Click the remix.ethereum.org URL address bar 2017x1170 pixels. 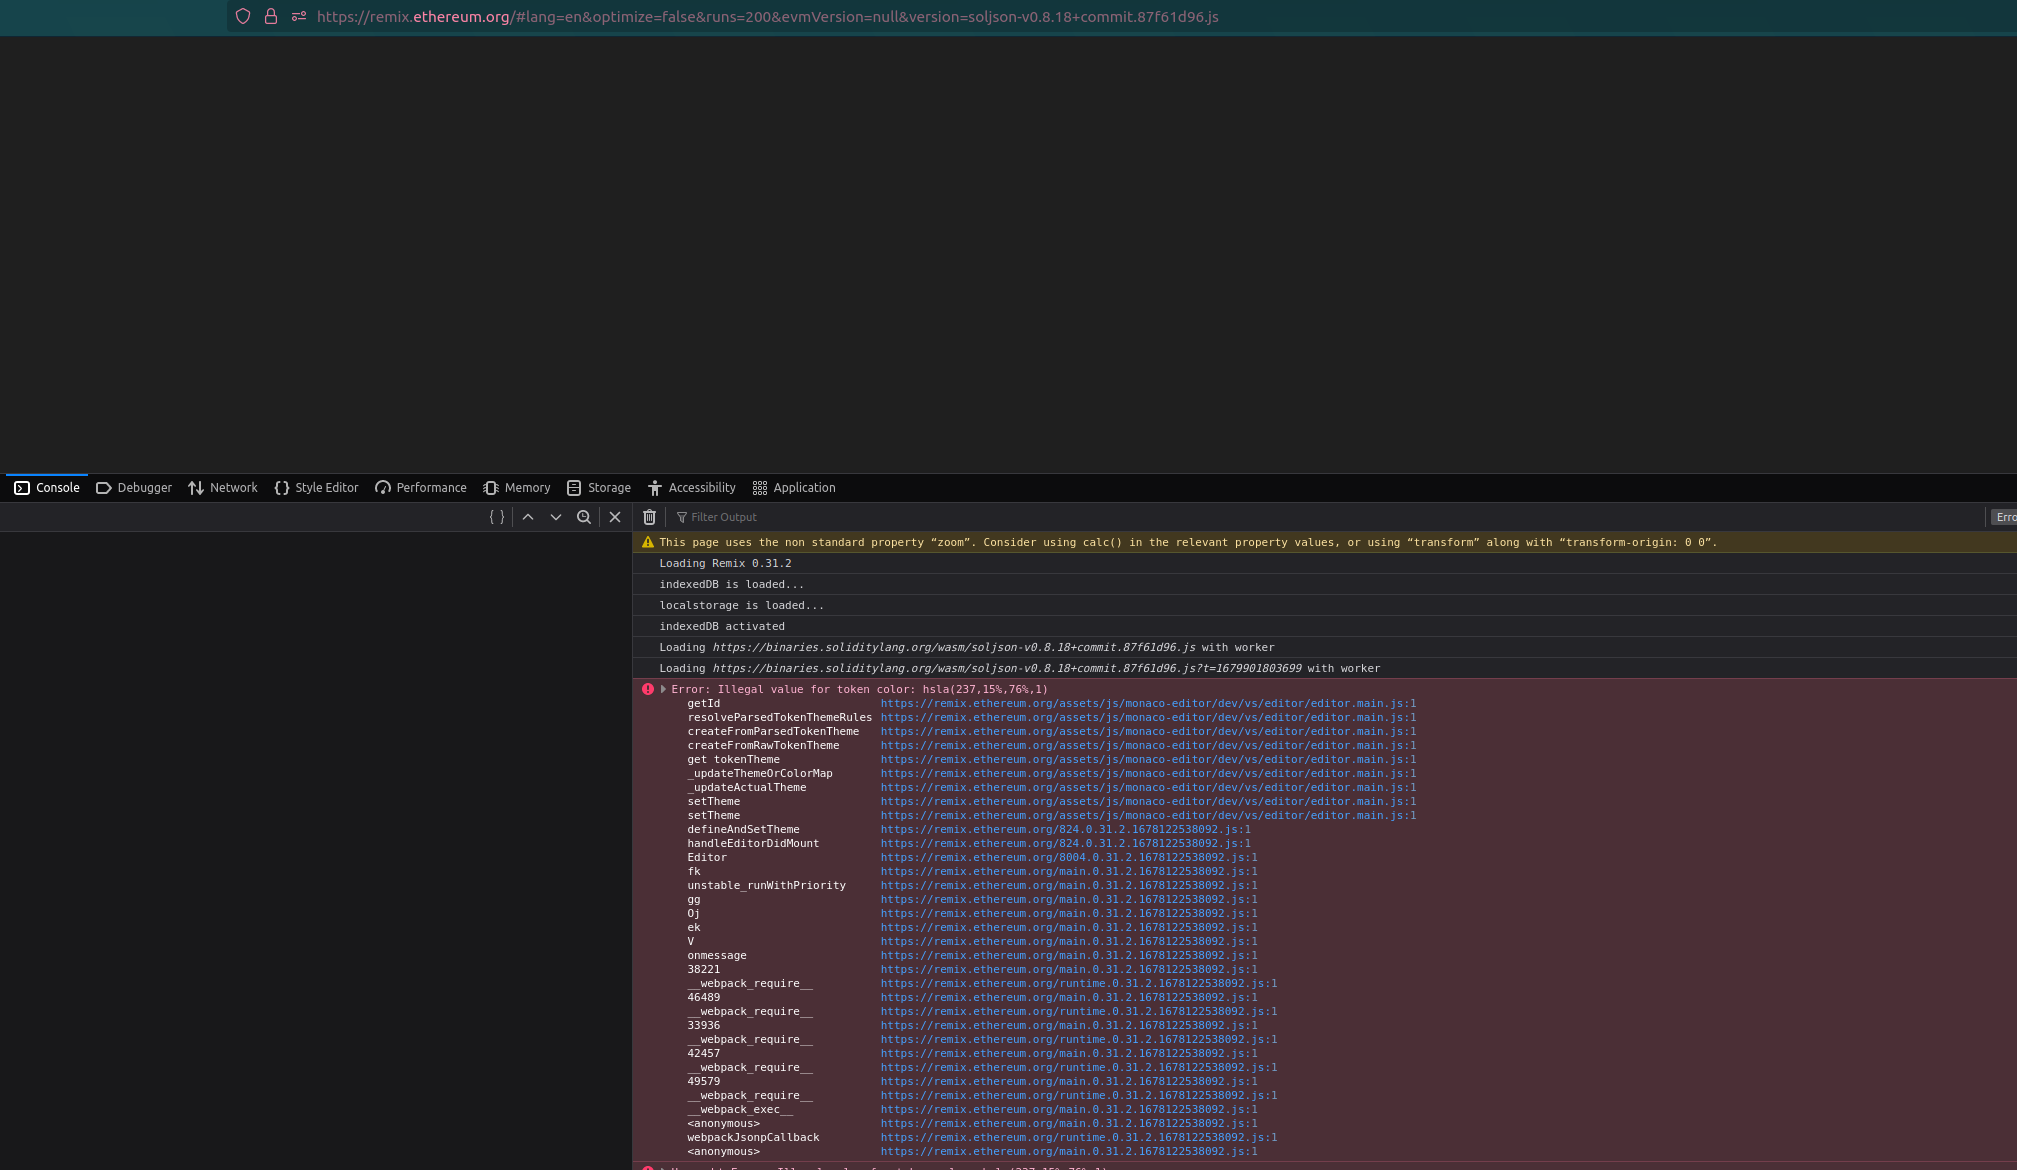[x=767, y=16]
